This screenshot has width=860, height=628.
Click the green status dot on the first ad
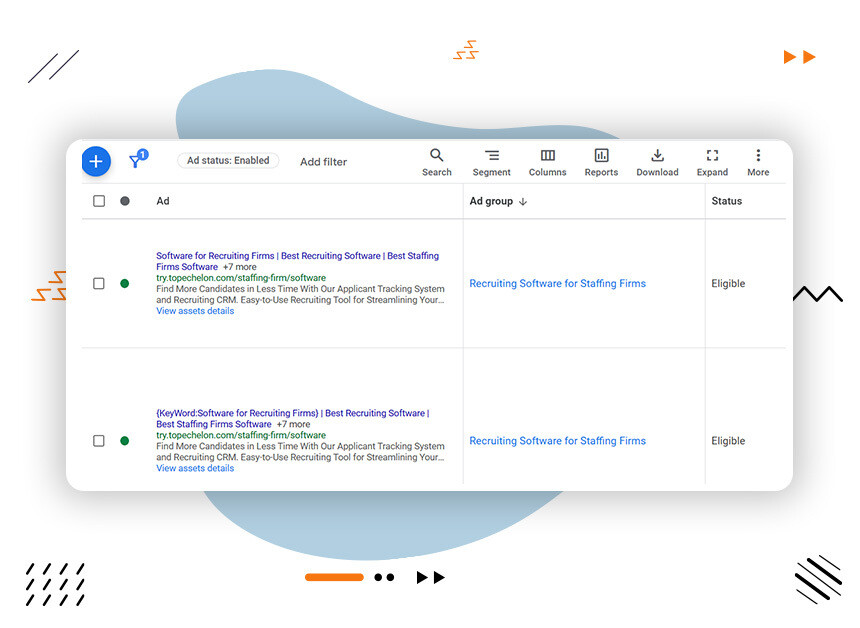pos(124,283)
